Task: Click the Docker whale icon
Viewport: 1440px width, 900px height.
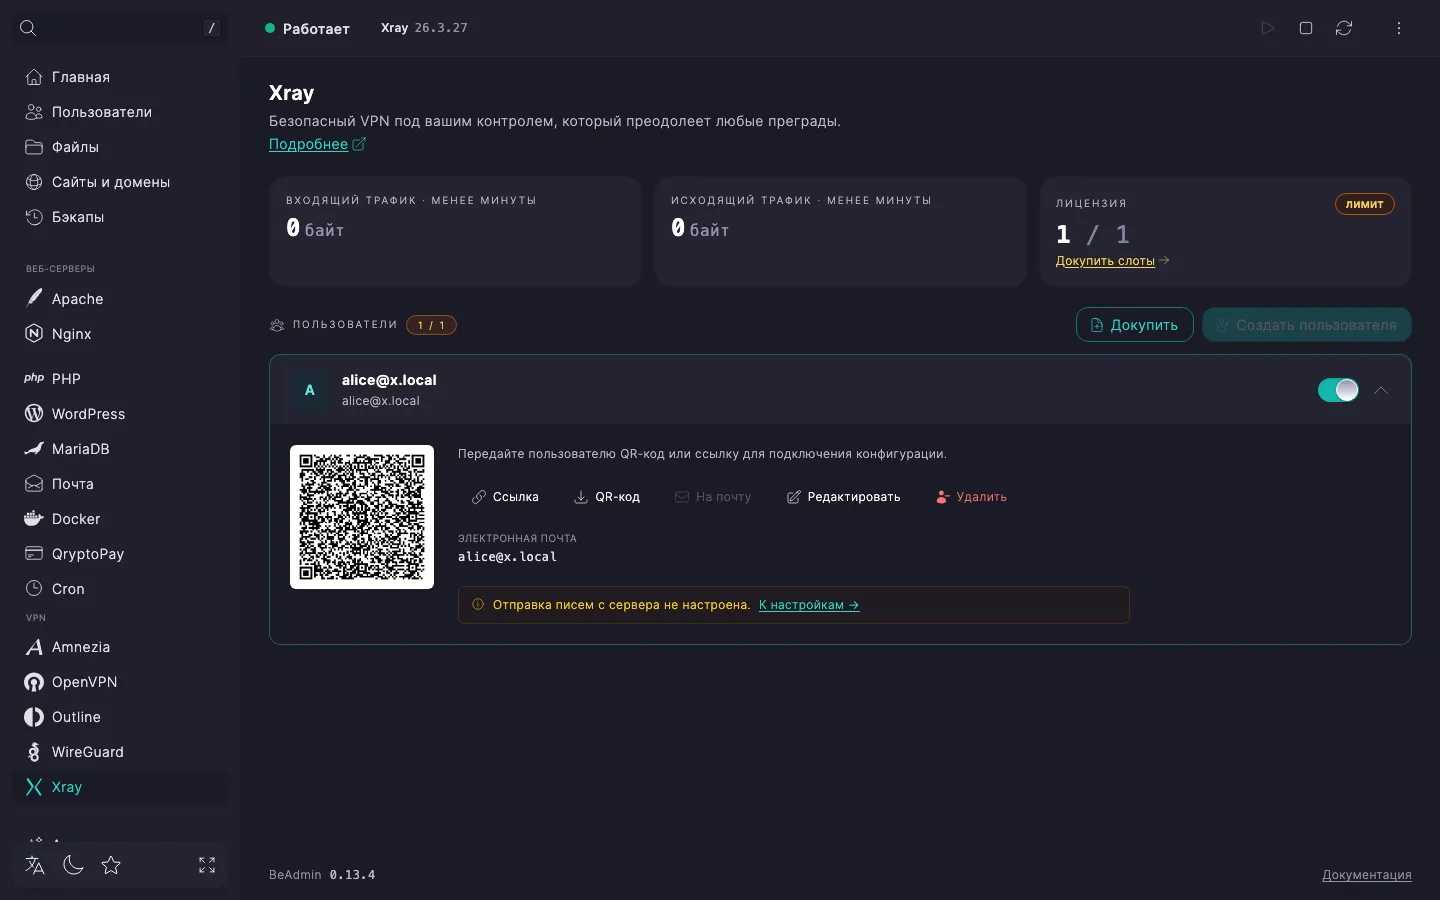Action: click(x=34, y=519)
